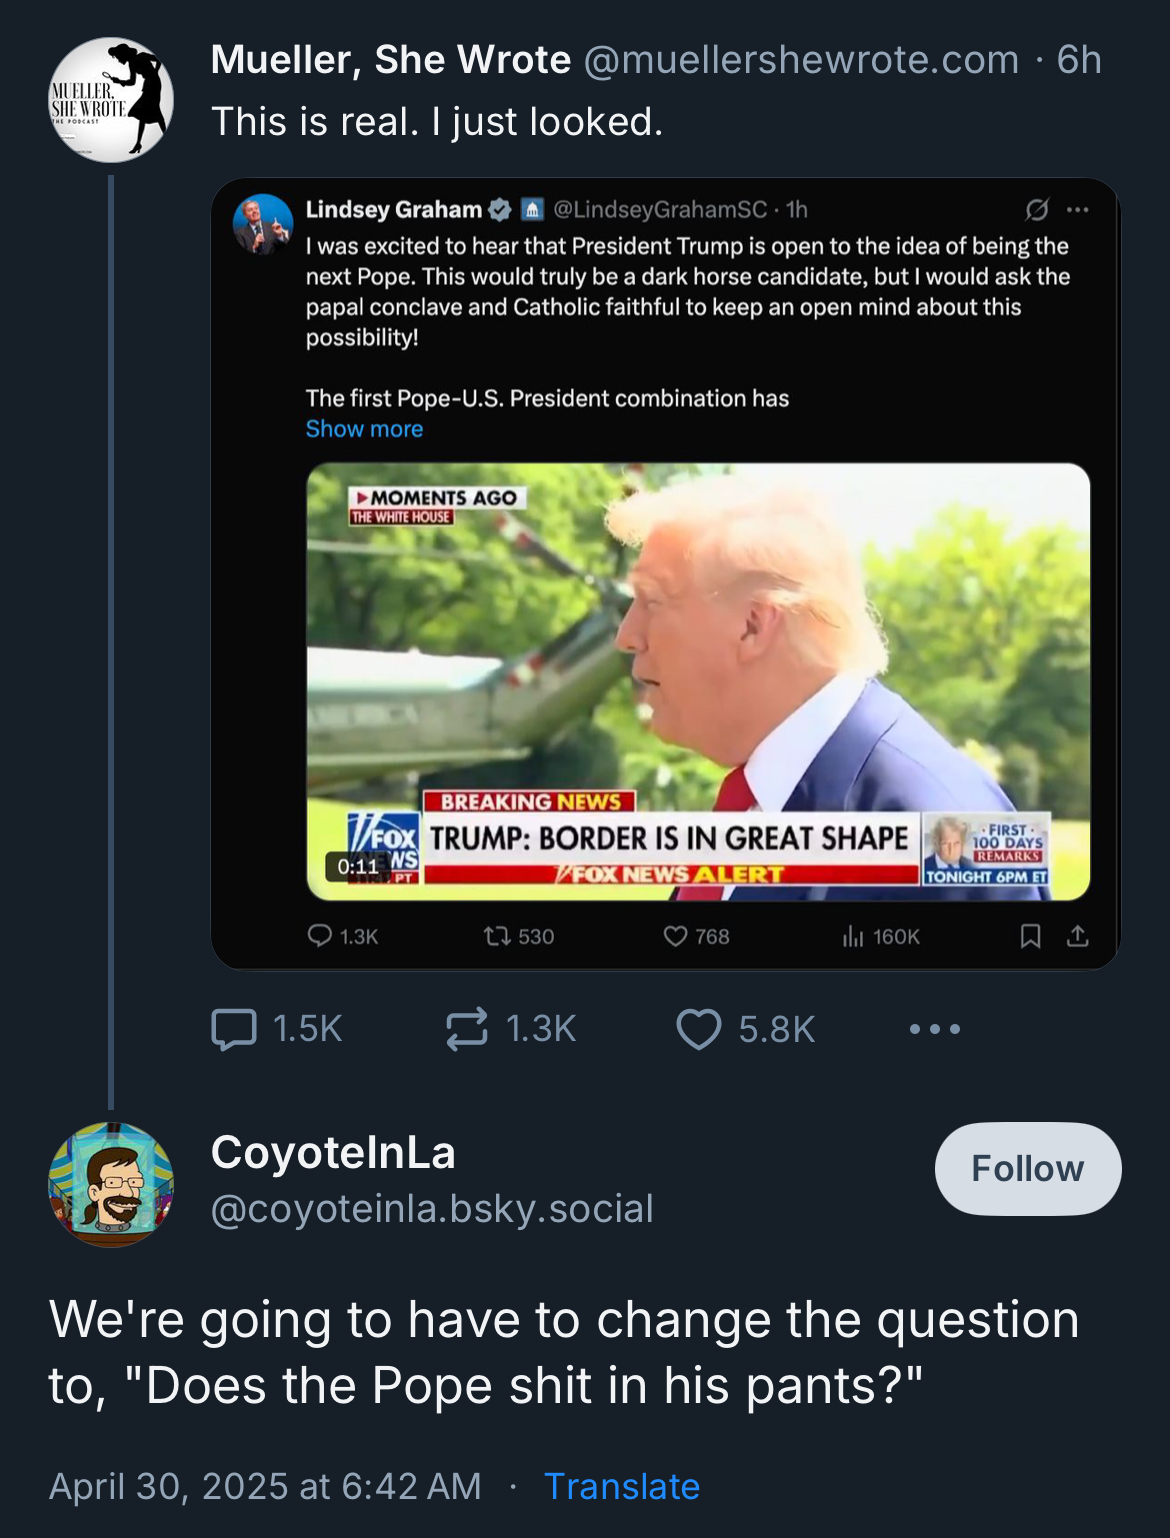Click the Lindsey Graham avatar in embedded tweet
This screenshot has width=1170, height=1538.
[x=262, y=224]
